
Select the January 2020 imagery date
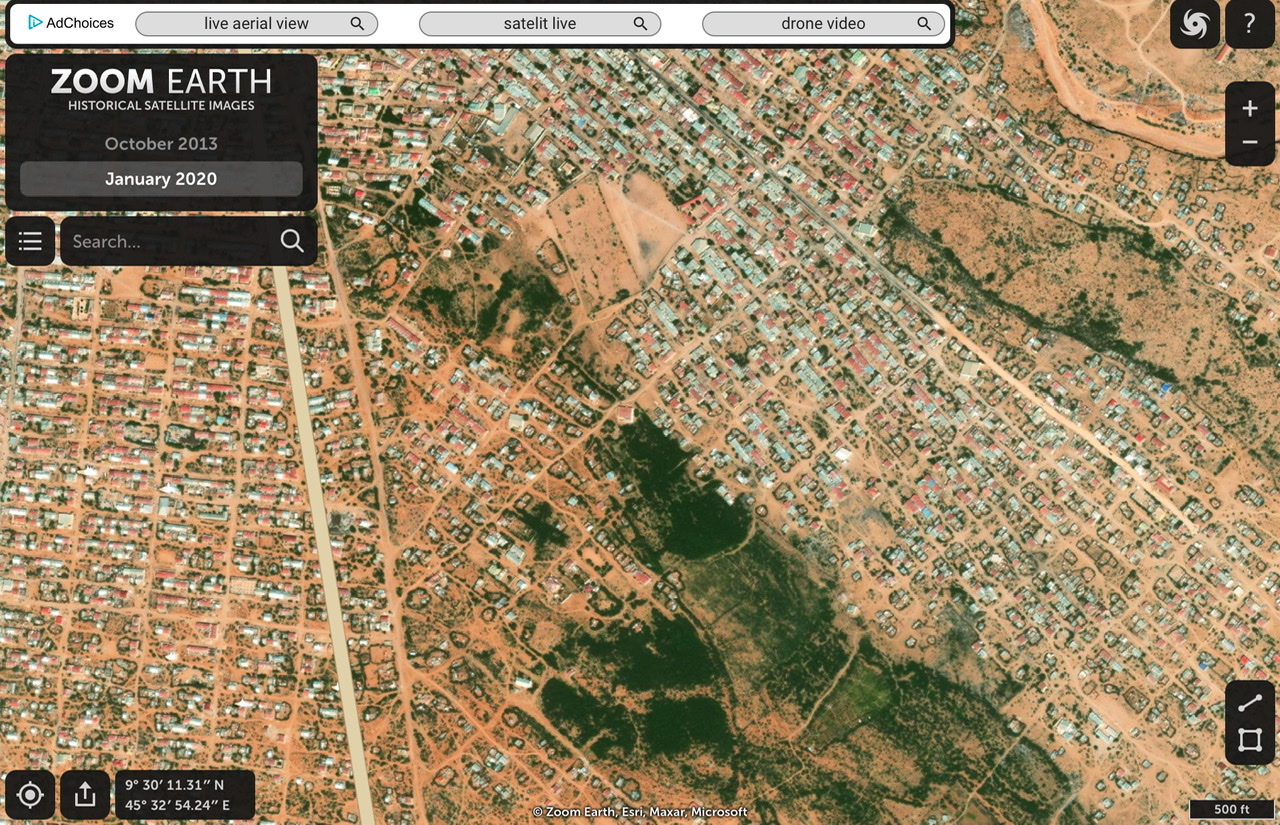tap(161, 179)
